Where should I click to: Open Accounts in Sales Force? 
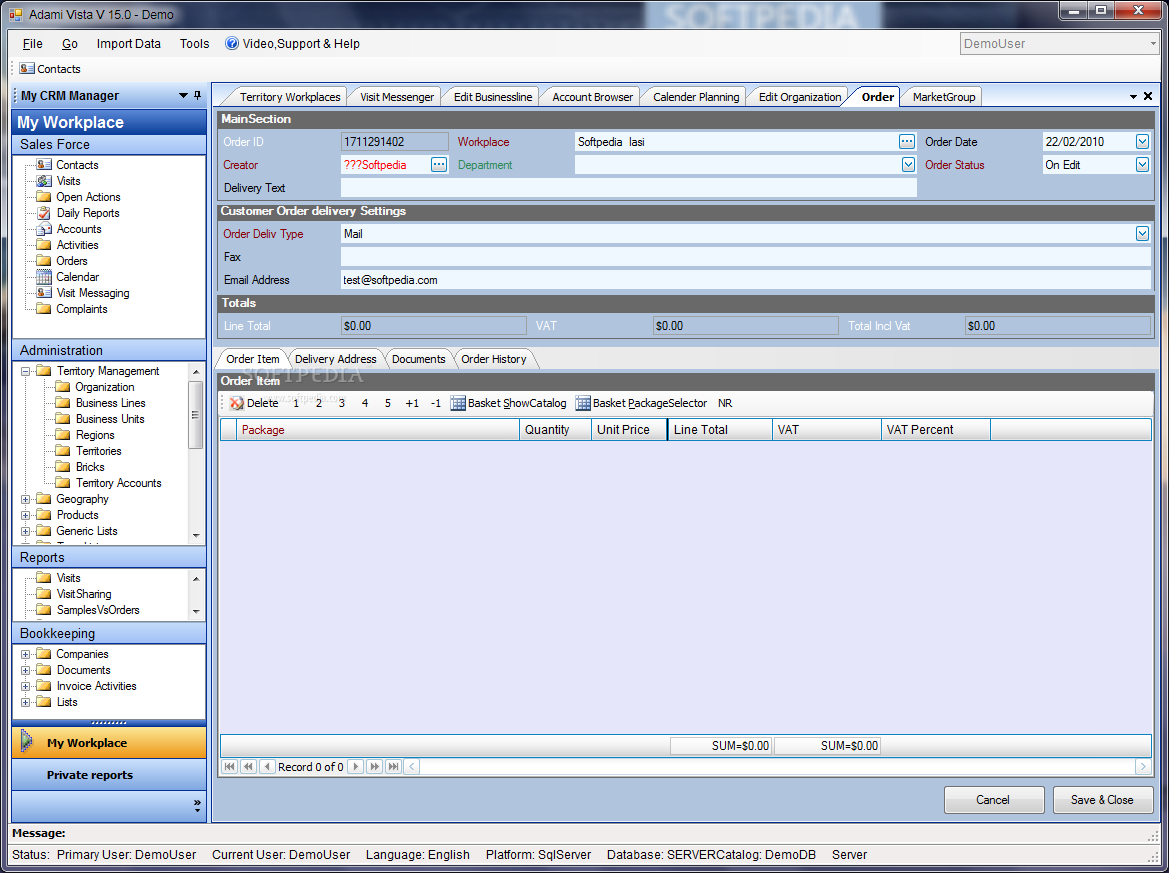(x=78, y=229)
